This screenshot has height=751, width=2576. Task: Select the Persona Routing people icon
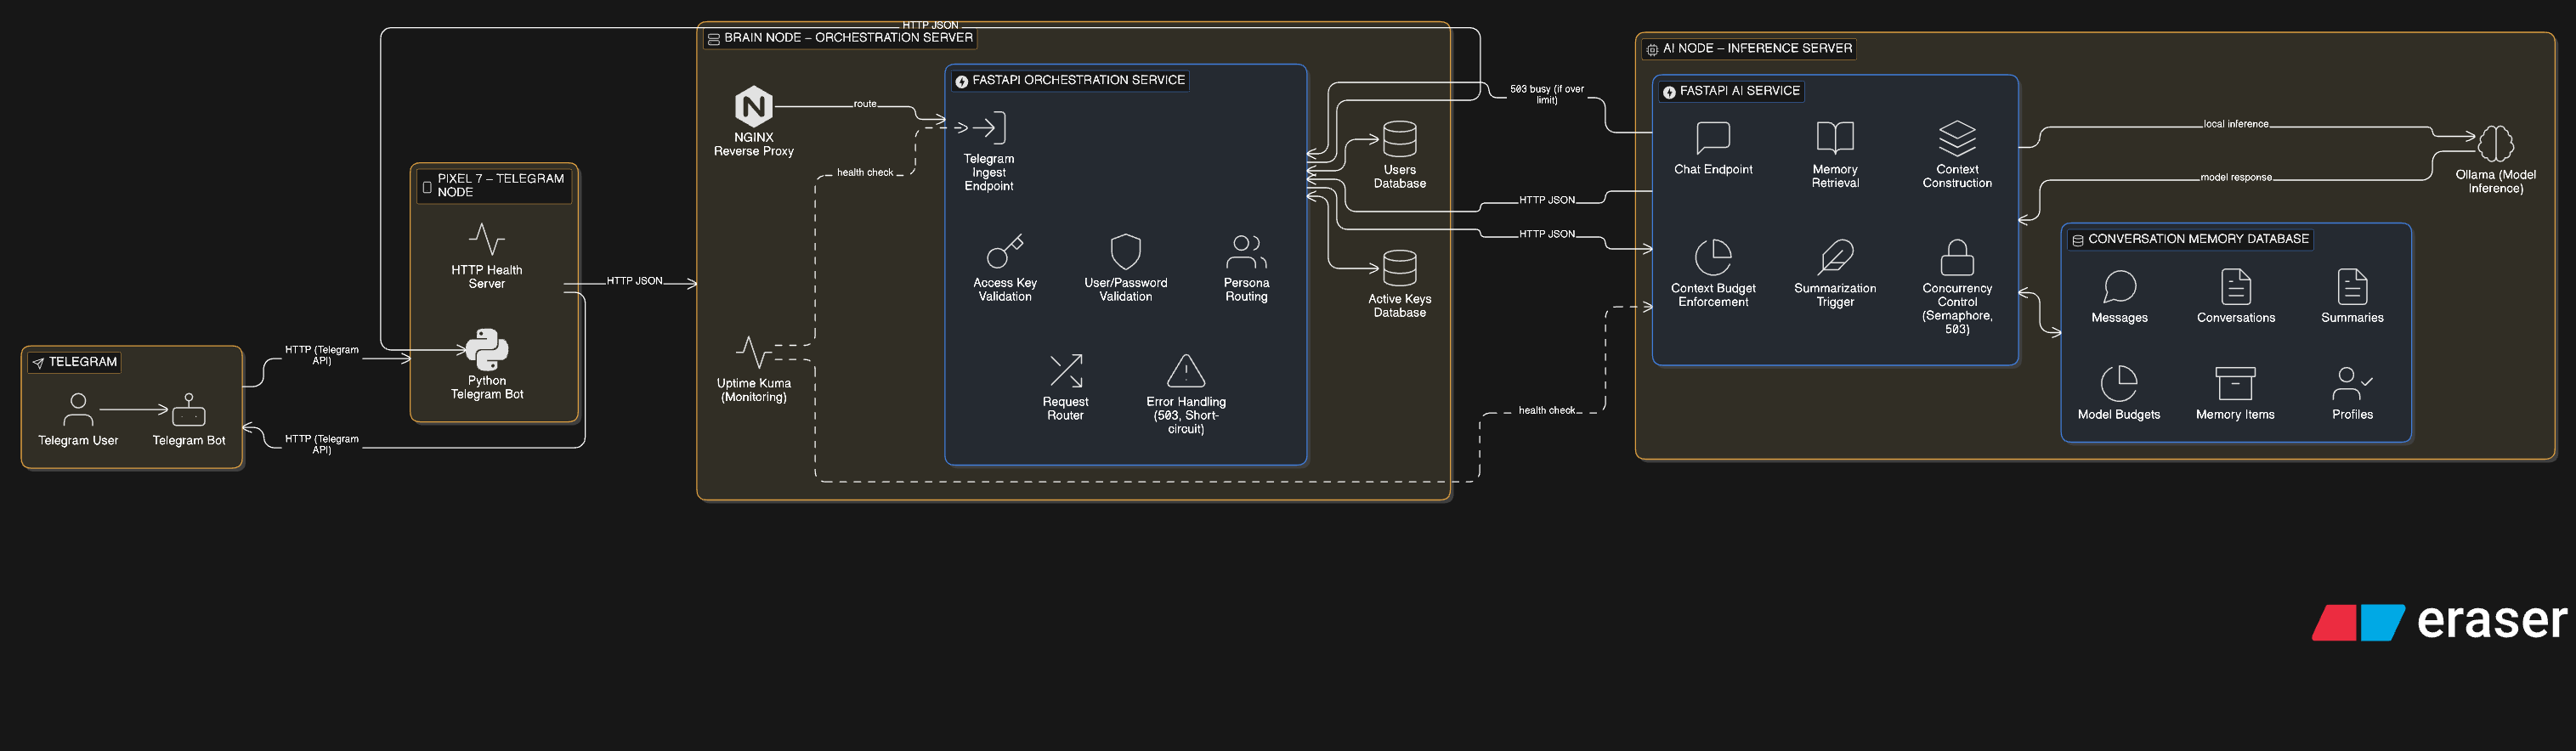point(1246,252)
